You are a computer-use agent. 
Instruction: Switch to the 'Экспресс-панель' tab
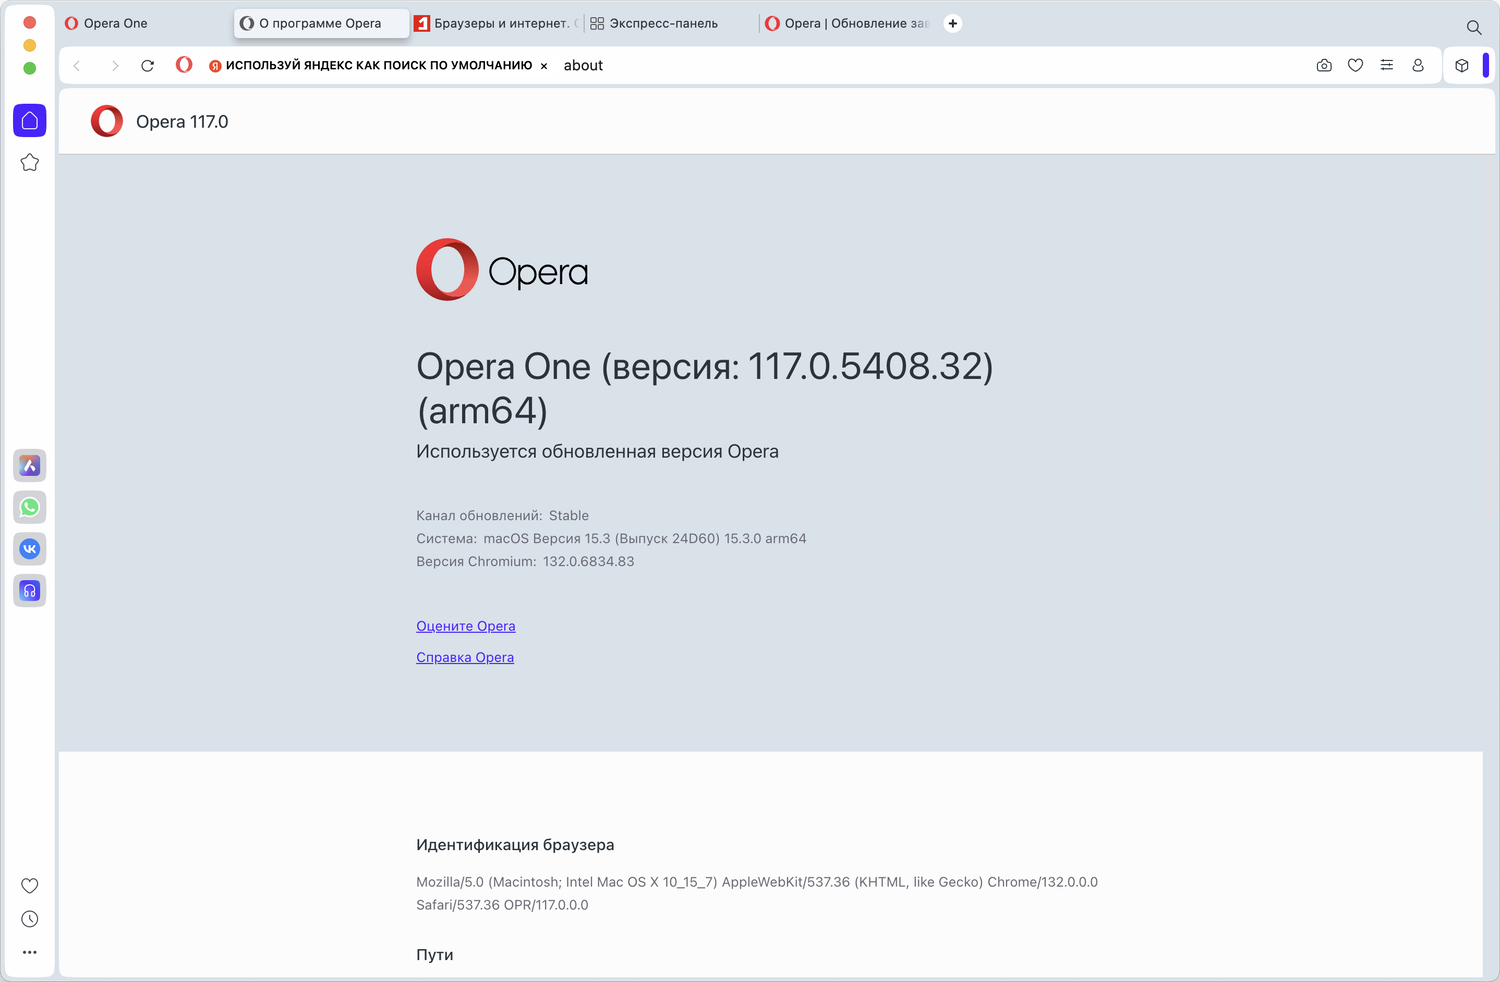670,23
